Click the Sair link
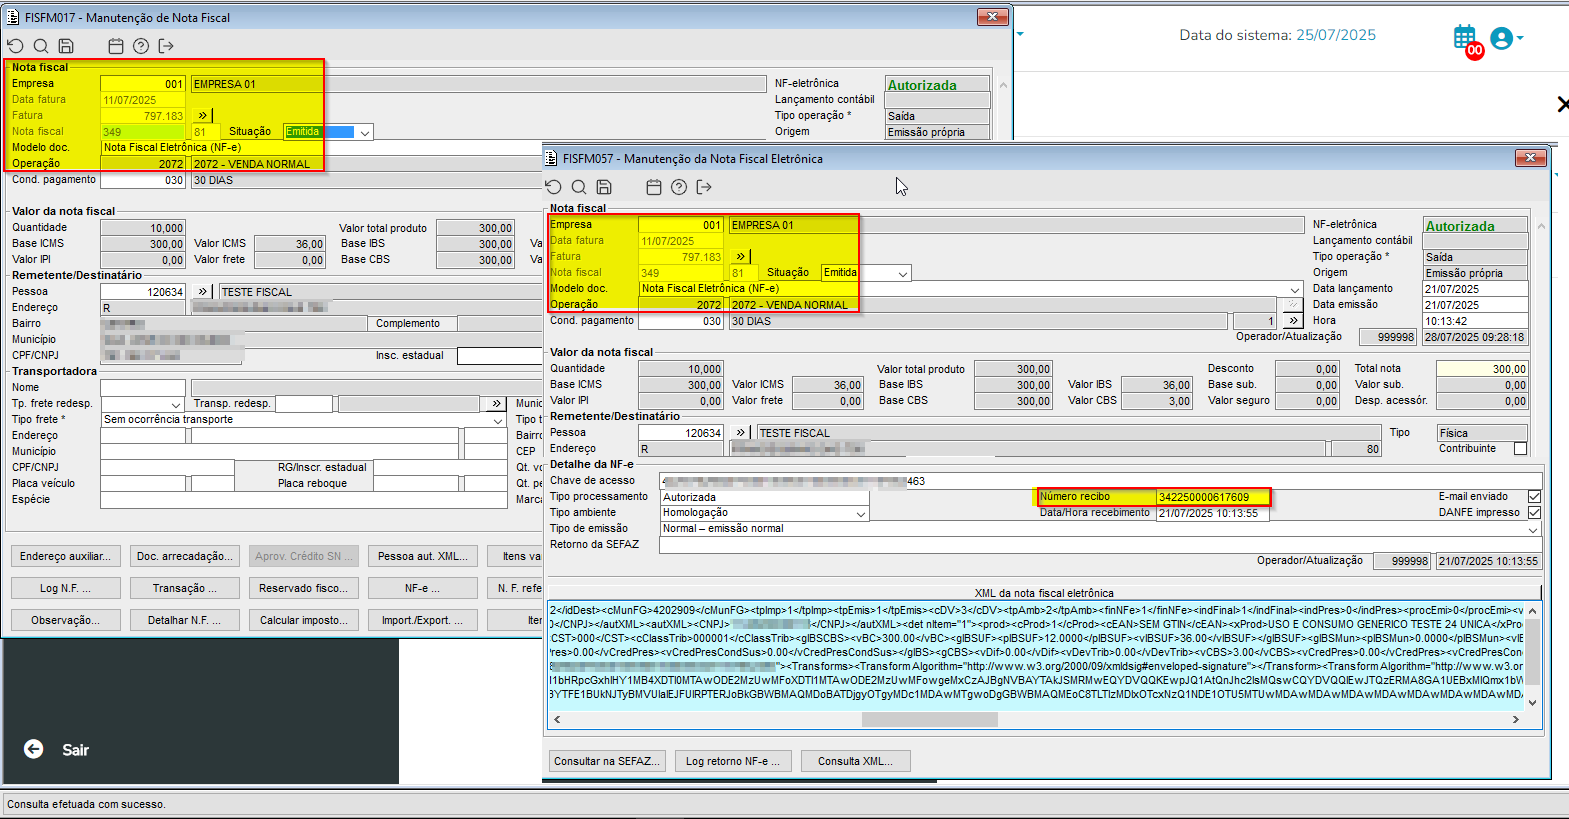The width and height of the screenshot is (1569, 819). [76, 750]
